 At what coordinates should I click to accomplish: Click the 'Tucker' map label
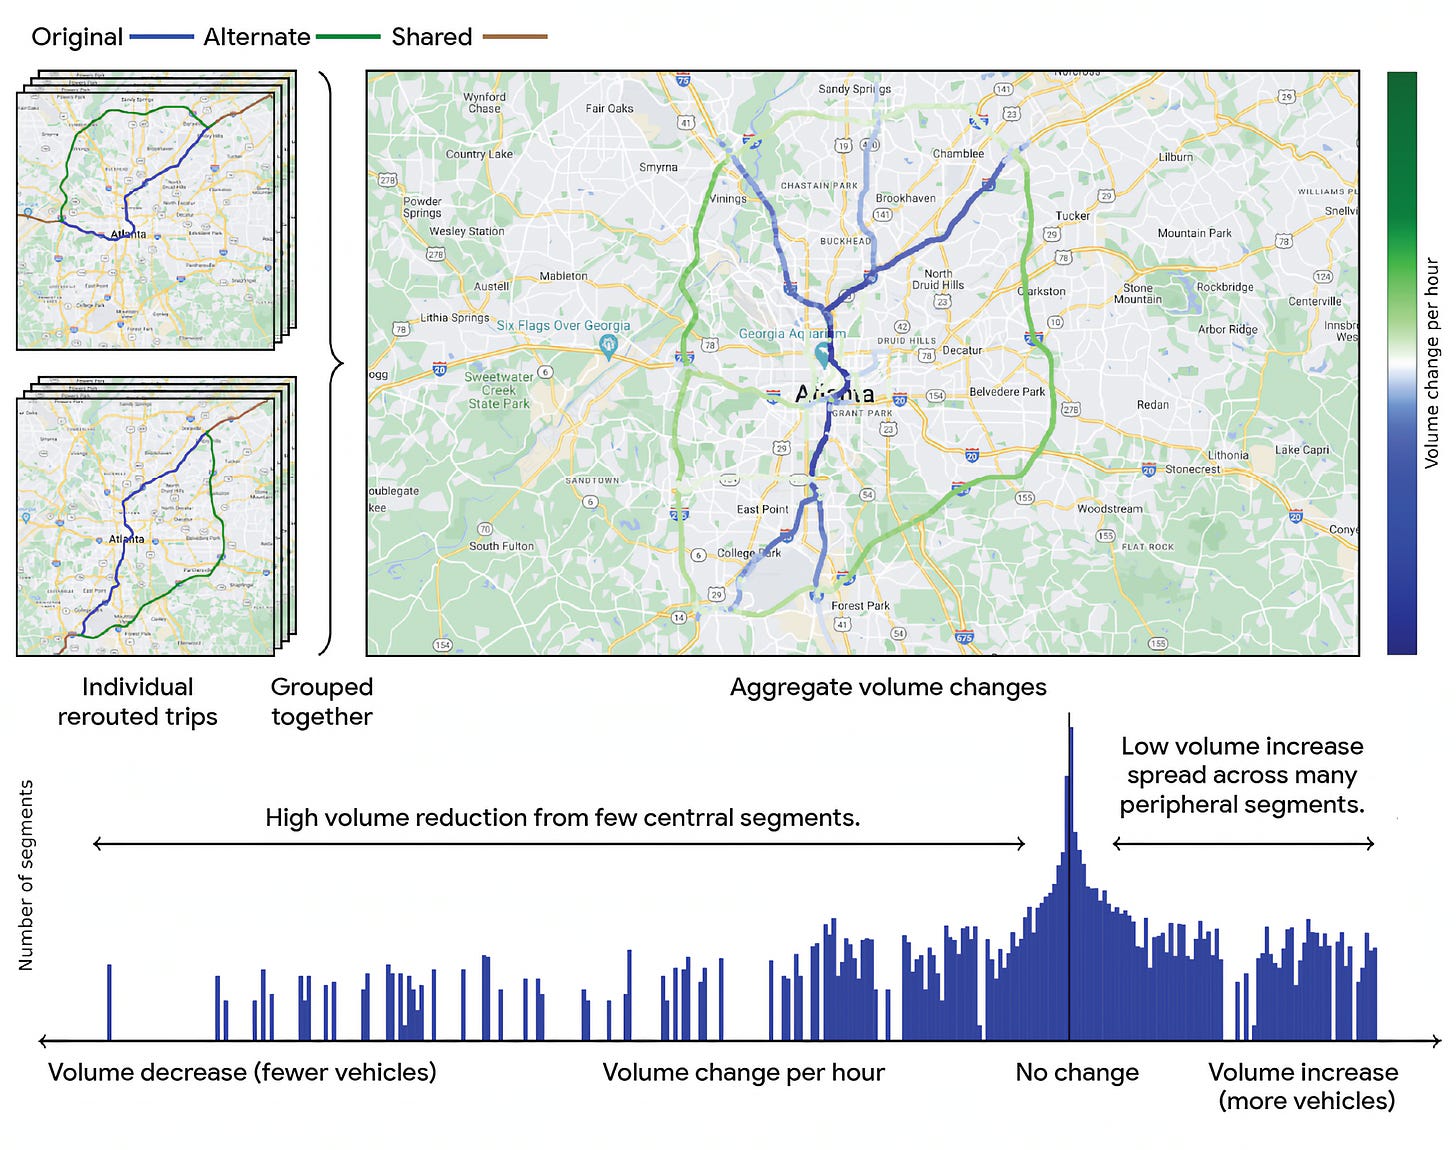[x=1073, y=216]
